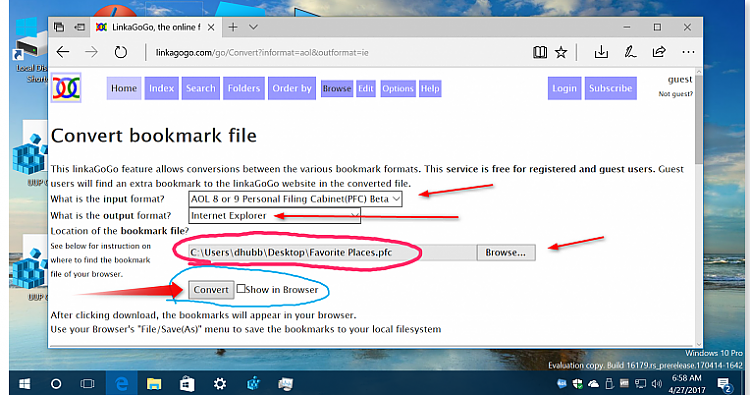Click the bookmark file path field

(x=332, y=252)
